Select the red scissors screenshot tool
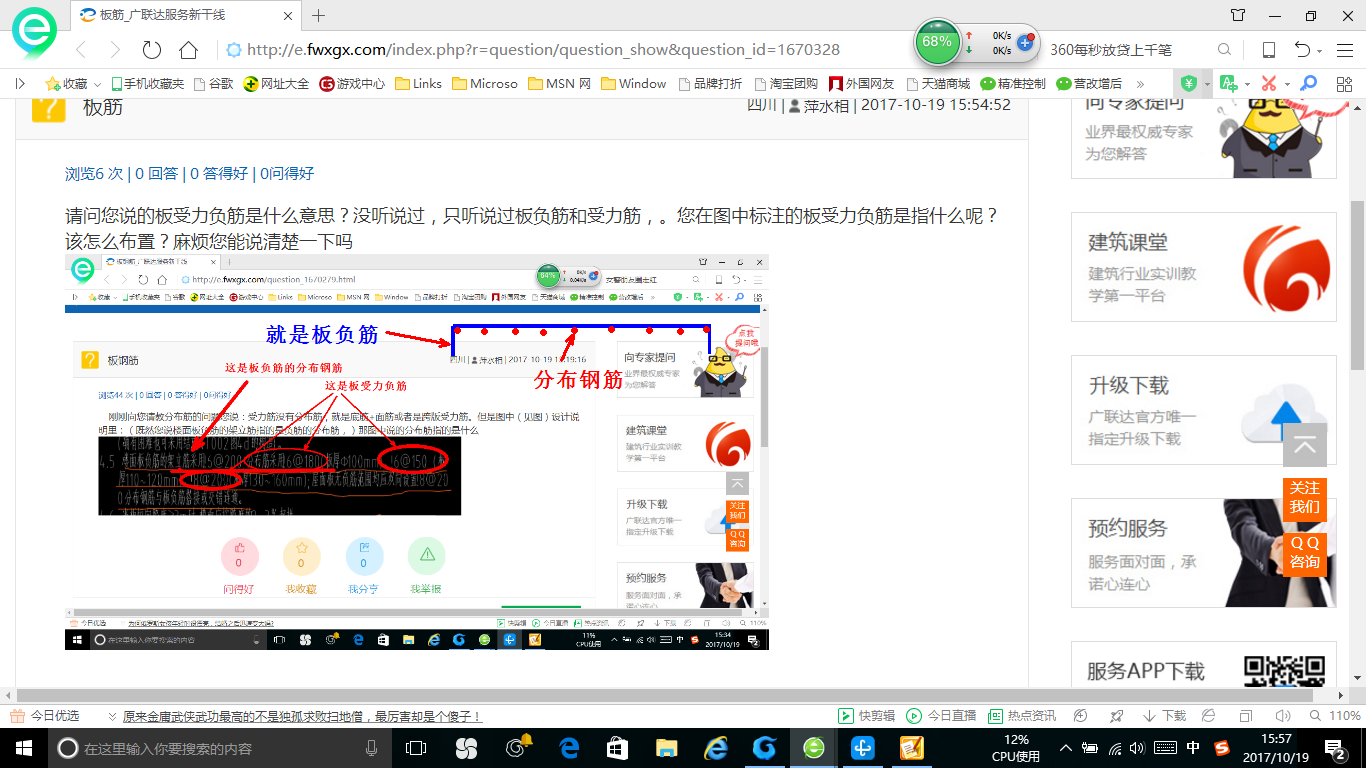This screenshot has height=768, width=1366. (x=1269, y=84)
